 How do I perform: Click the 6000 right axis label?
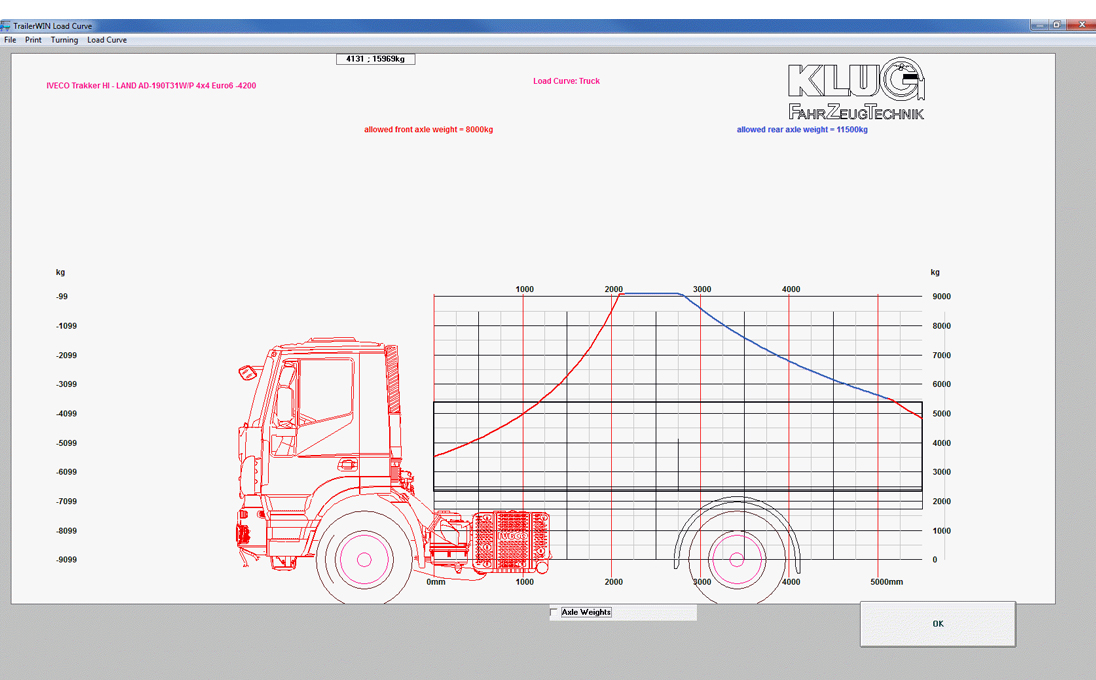pyautogui.click(x=942, y=384)
